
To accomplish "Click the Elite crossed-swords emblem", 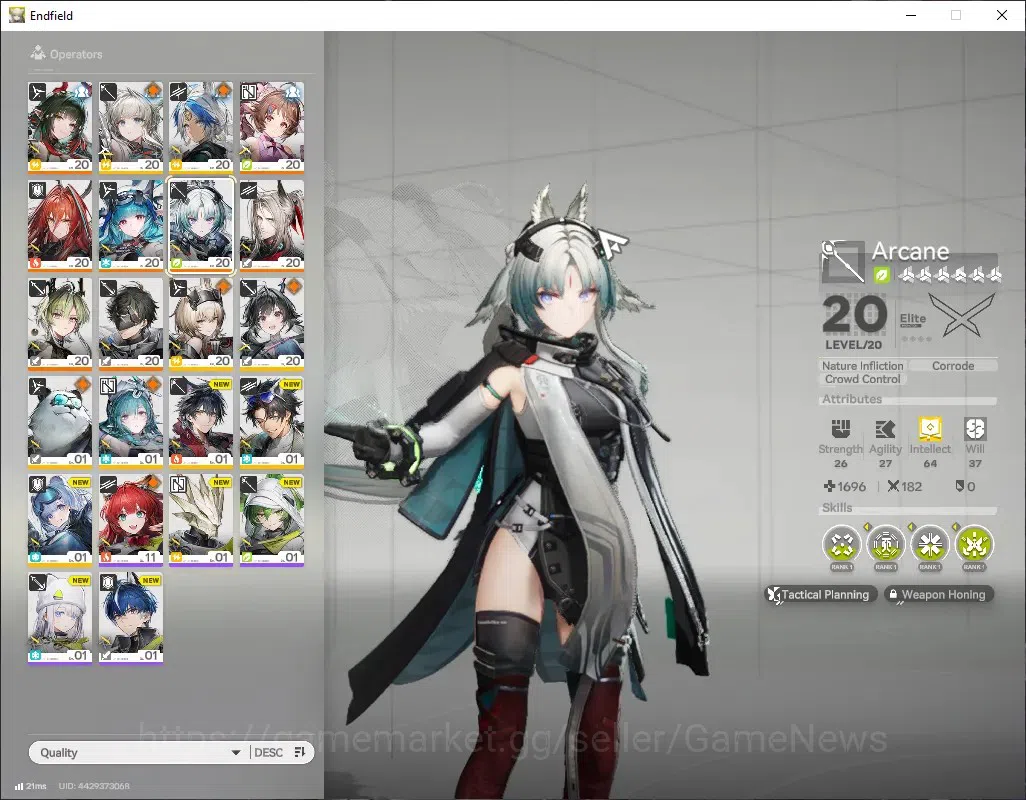I will coord(962,314).
